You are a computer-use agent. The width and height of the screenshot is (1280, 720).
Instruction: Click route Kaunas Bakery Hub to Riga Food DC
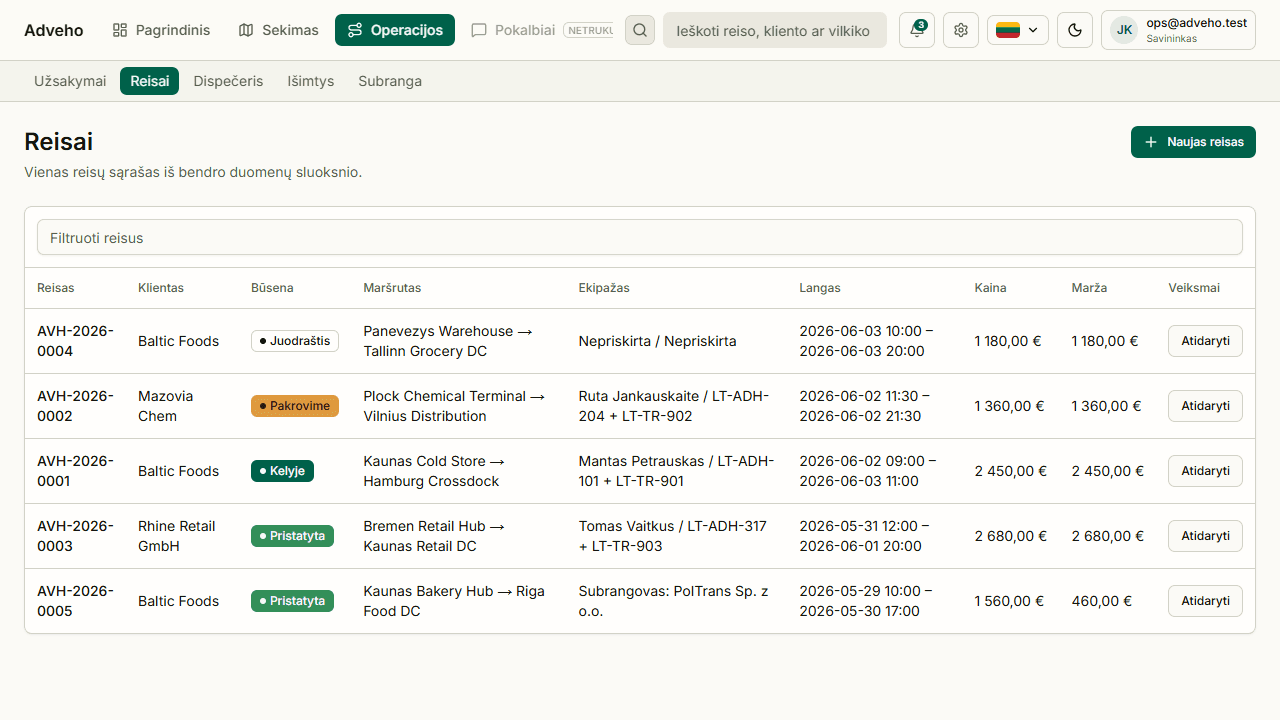click(x=454, y=601)
